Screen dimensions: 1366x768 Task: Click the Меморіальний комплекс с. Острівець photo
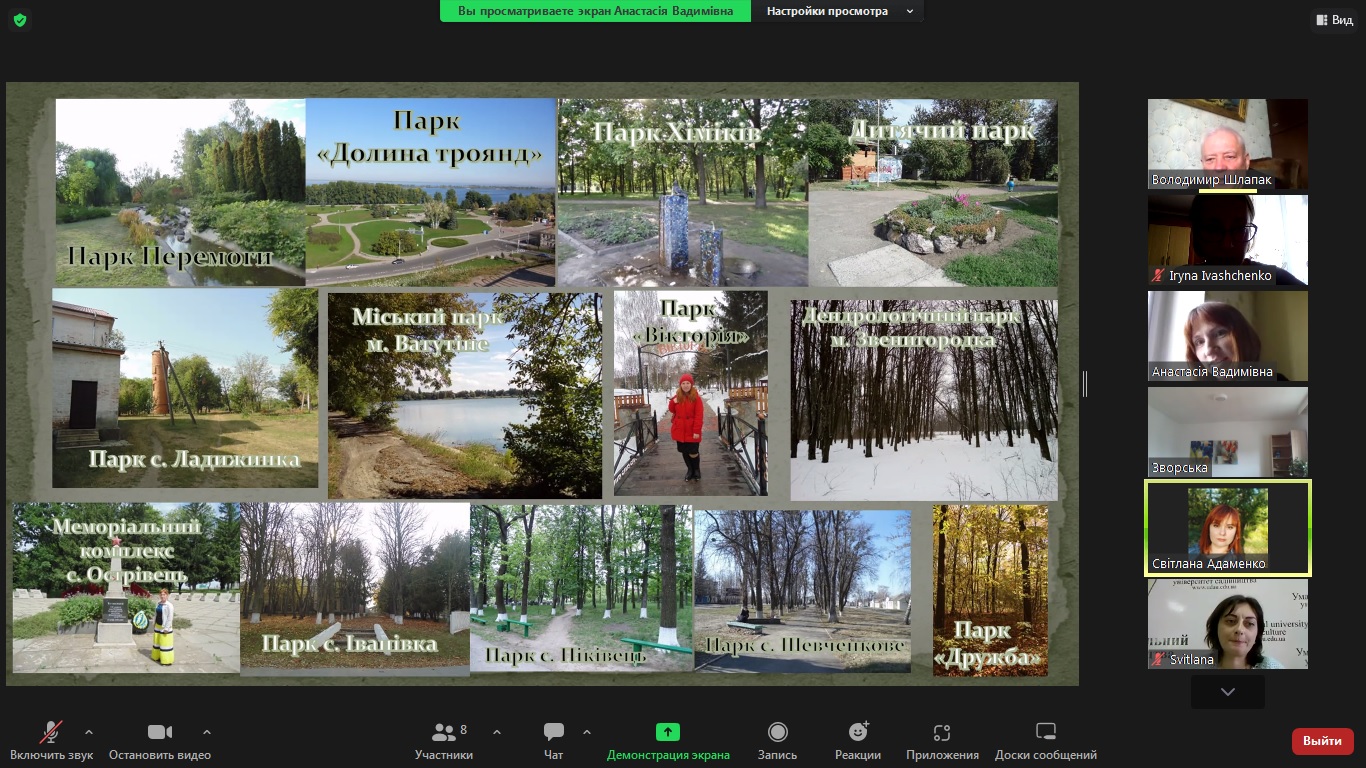coord(126,587)
